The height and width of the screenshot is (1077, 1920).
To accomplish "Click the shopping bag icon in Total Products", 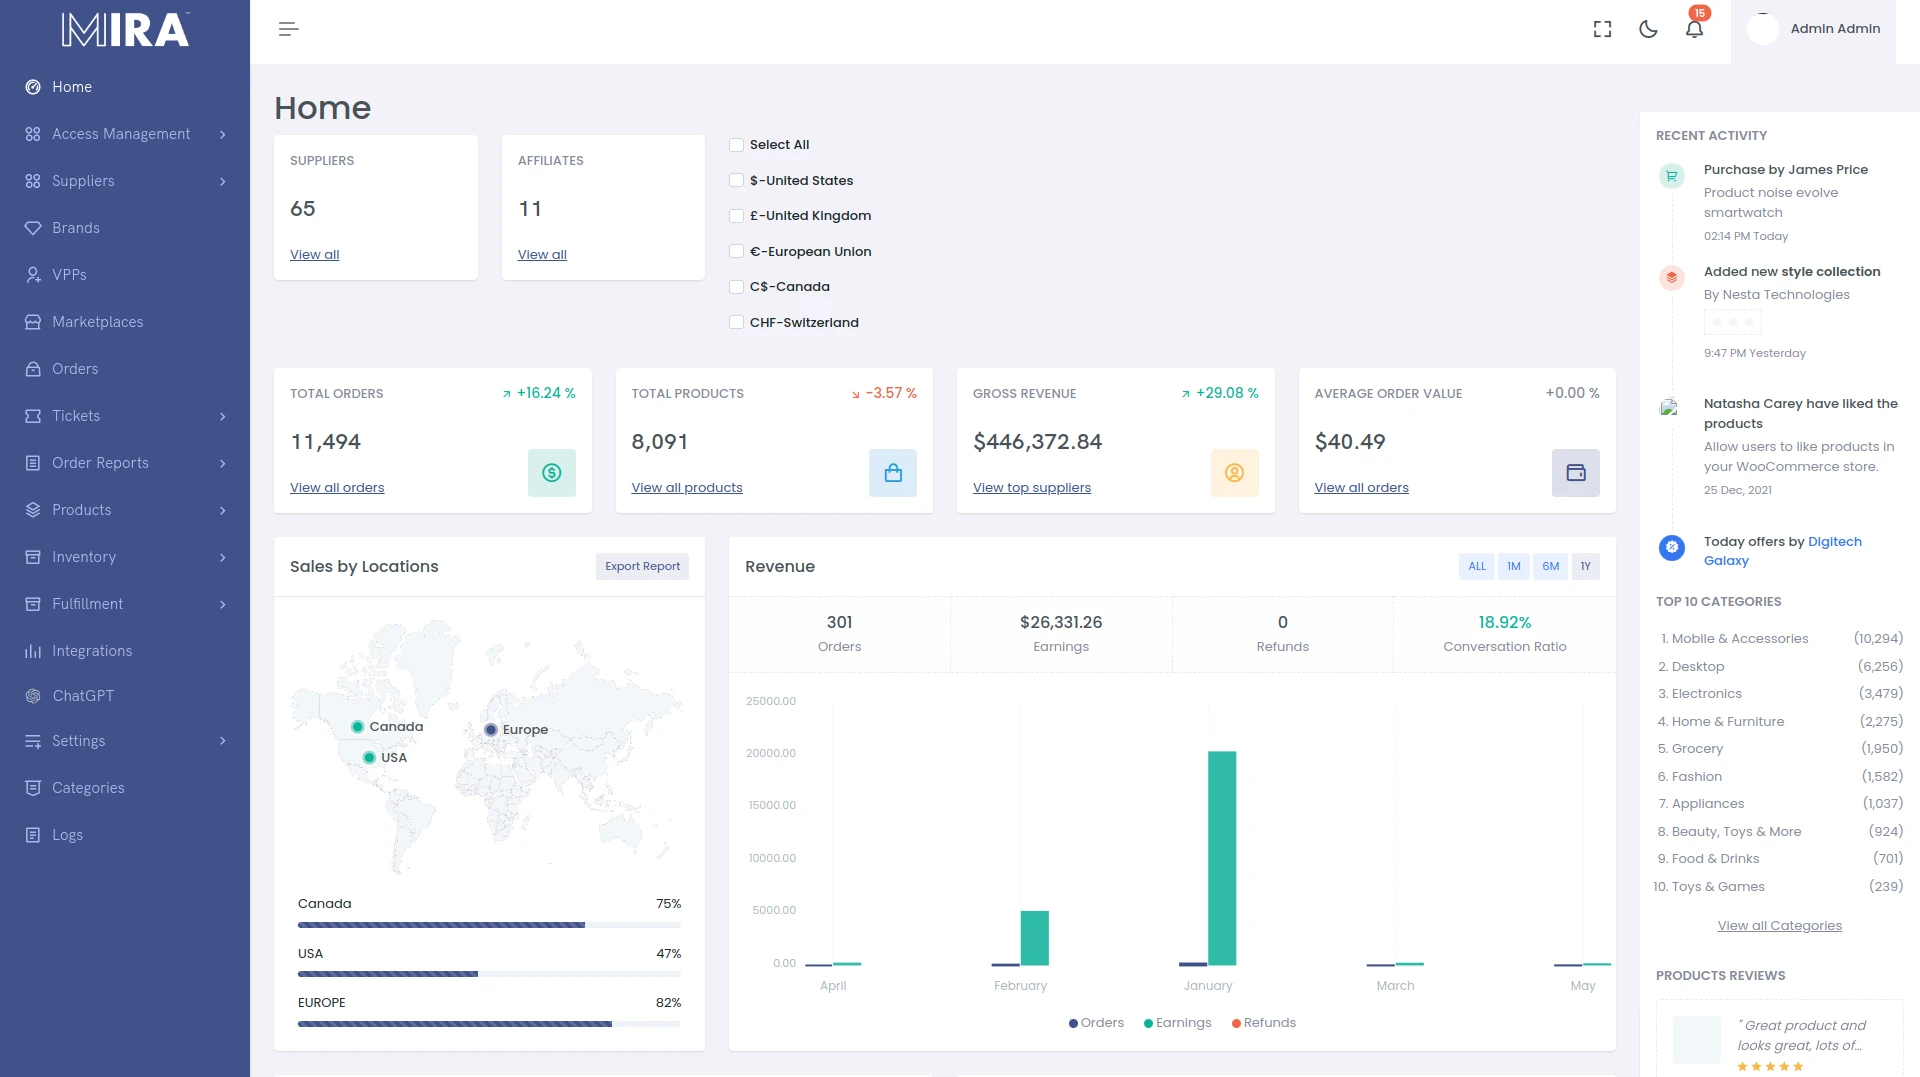I will click(x=892, y=473).
